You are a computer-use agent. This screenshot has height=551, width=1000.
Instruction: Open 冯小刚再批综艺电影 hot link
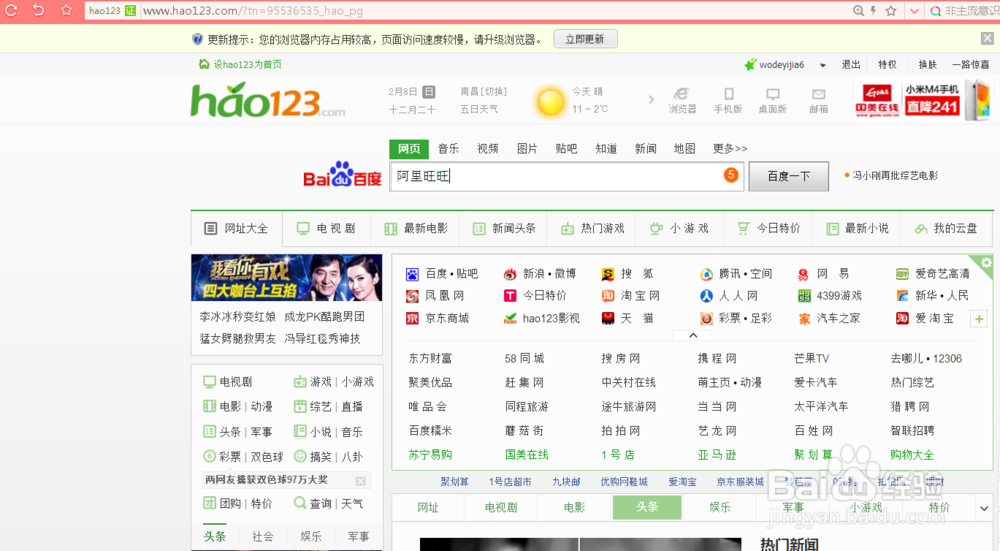895,175
